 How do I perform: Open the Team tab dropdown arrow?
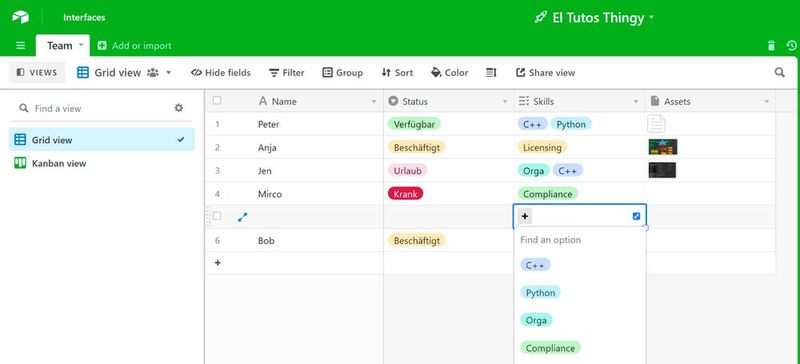[x=81, y=45]
